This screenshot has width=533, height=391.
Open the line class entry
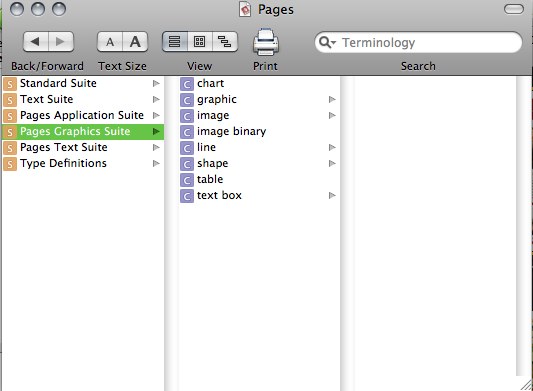[x=259, y=147]
